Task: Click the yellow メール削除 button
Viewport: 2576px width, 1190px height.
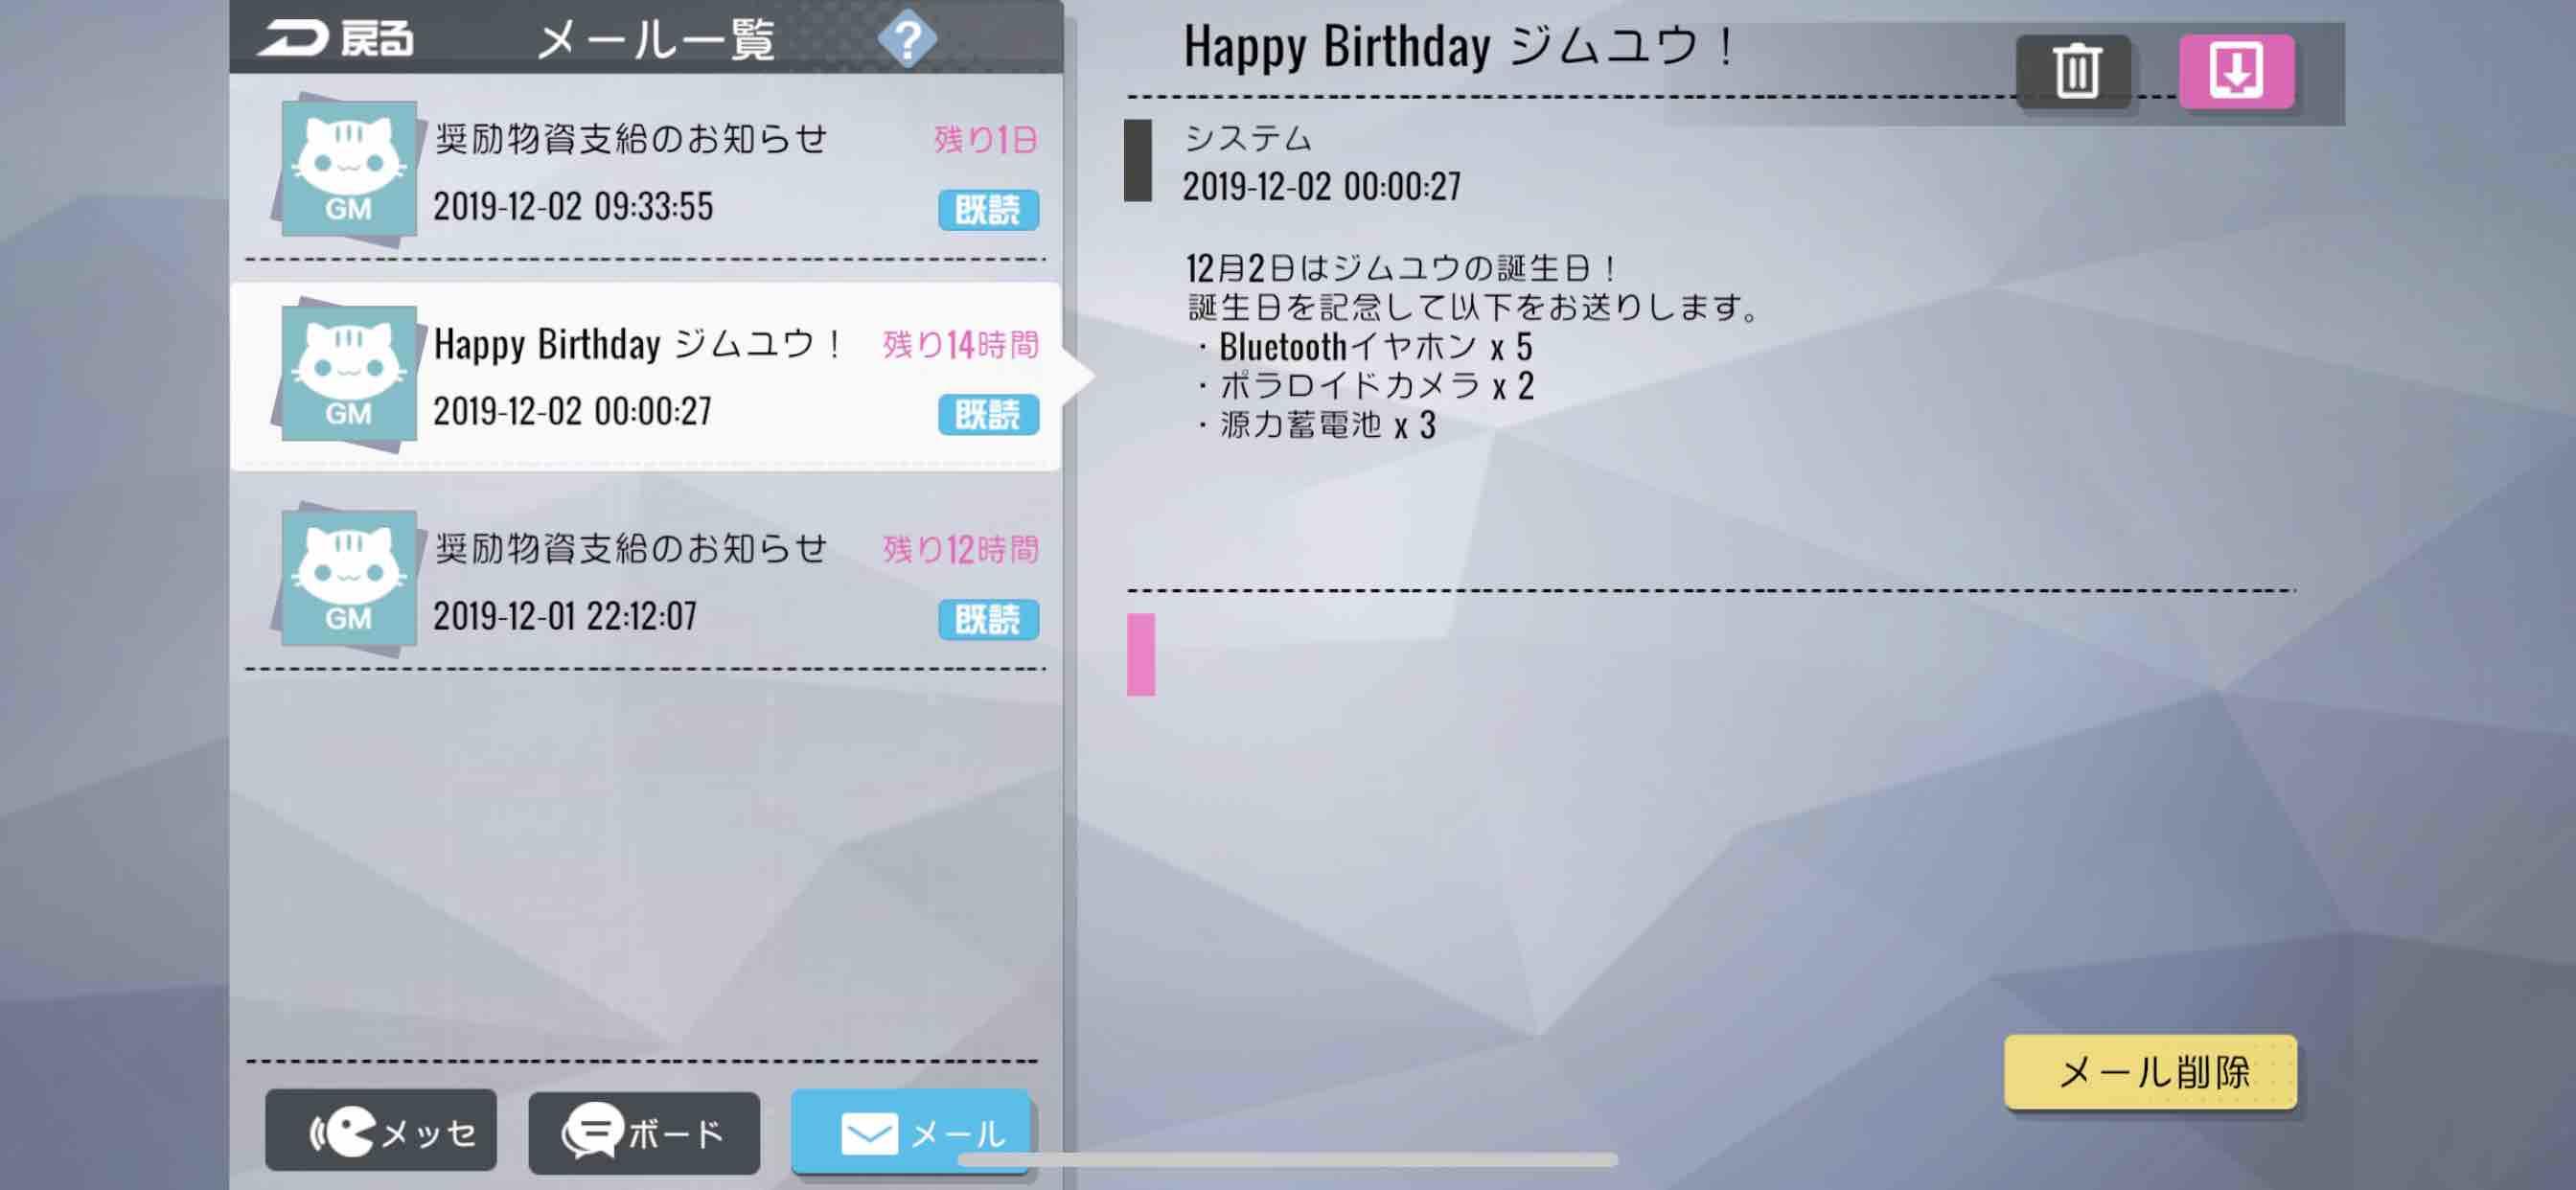Action: pos(2150,1072)
